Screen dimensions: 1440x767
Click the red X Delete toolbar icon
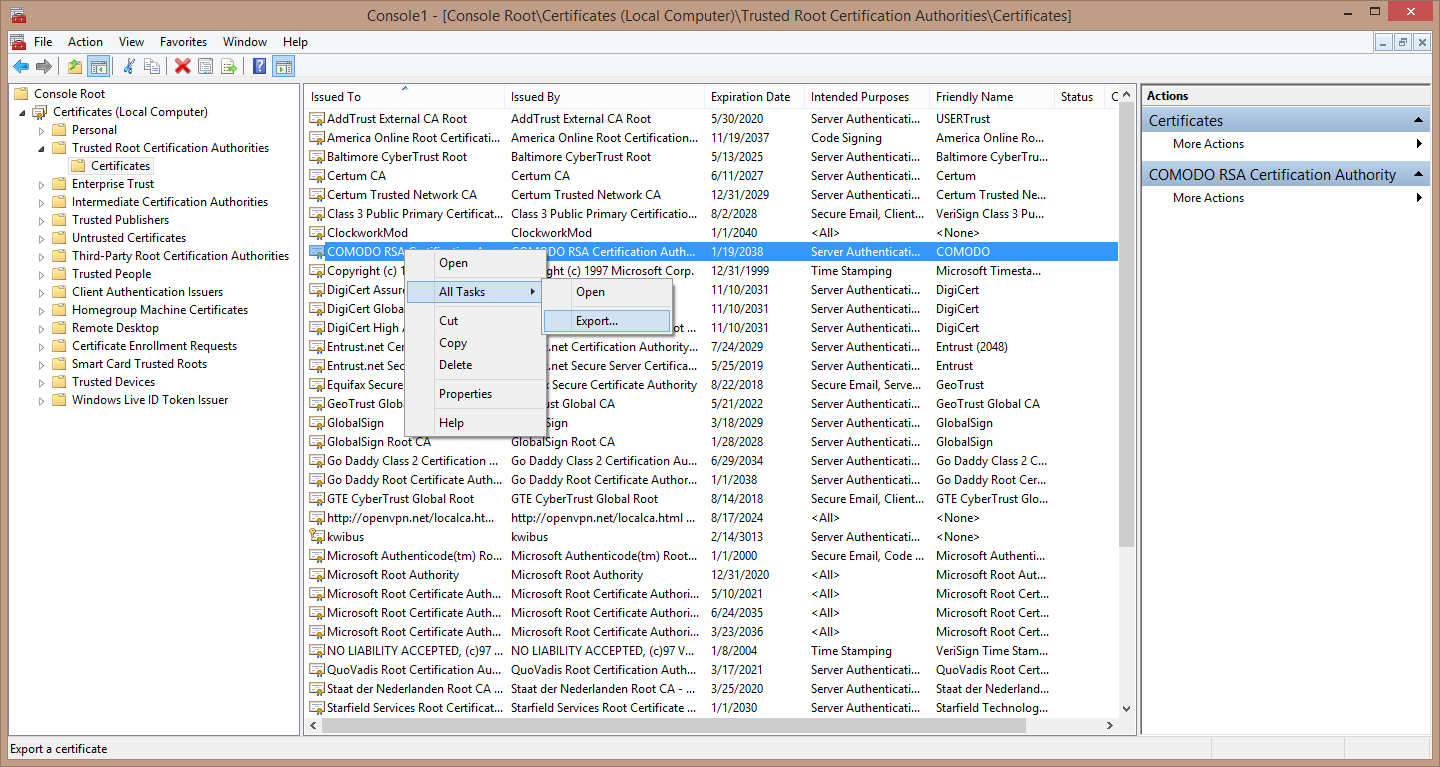coord(182,66)
